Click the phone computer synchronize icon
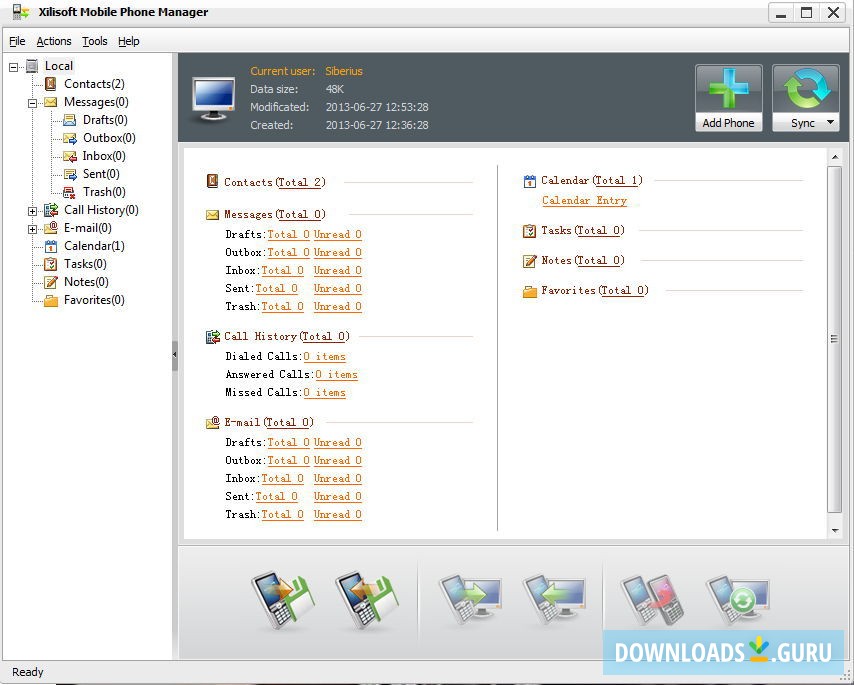Viewport: 854px width, 685px height. click(737, 599)
